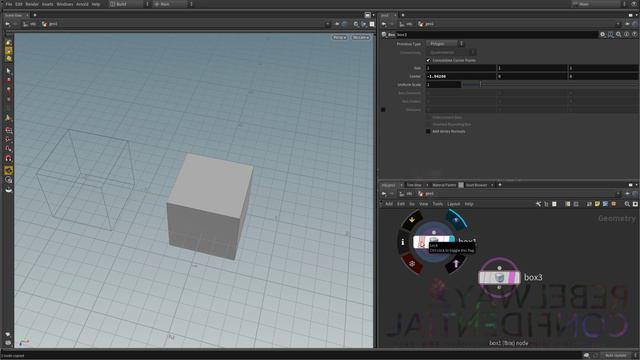
Task: Click the Uniform Scale value field
Action: point(443,84)
